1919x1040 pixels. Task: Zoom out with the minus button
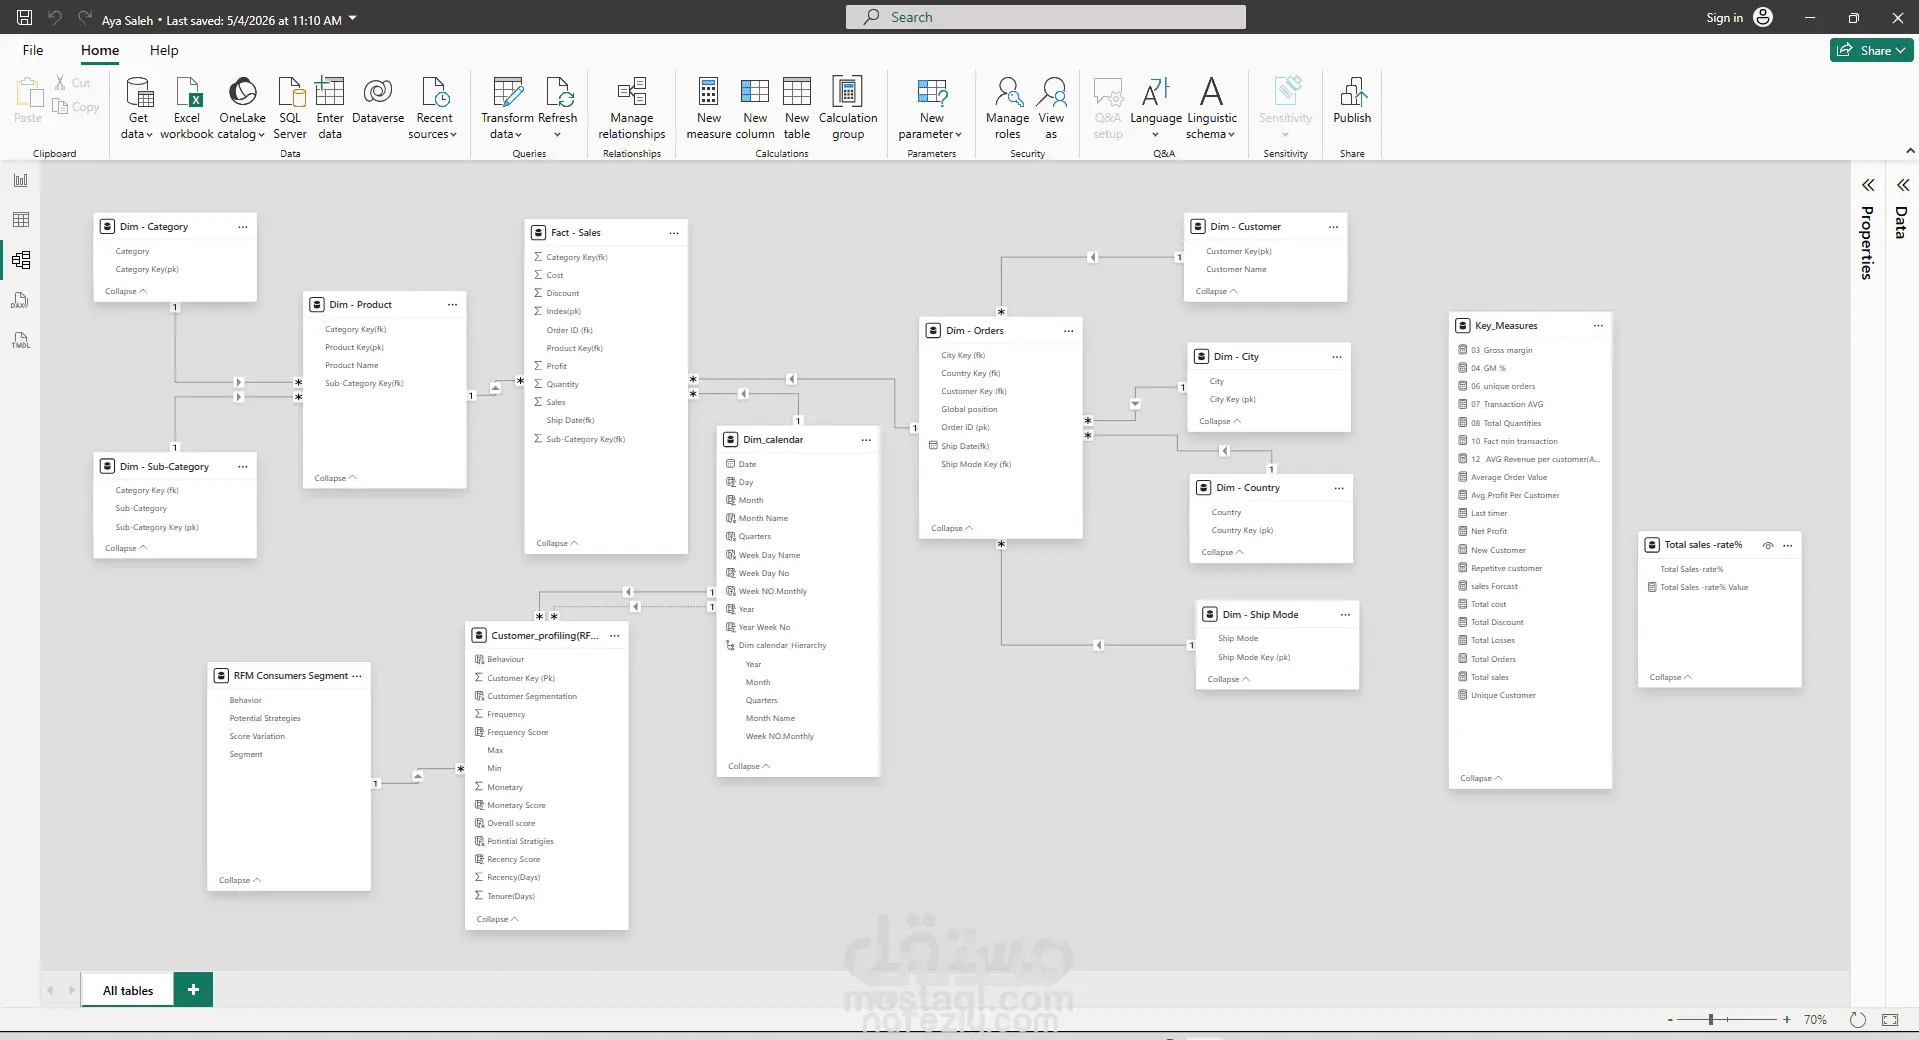tap(1670, 1020)
